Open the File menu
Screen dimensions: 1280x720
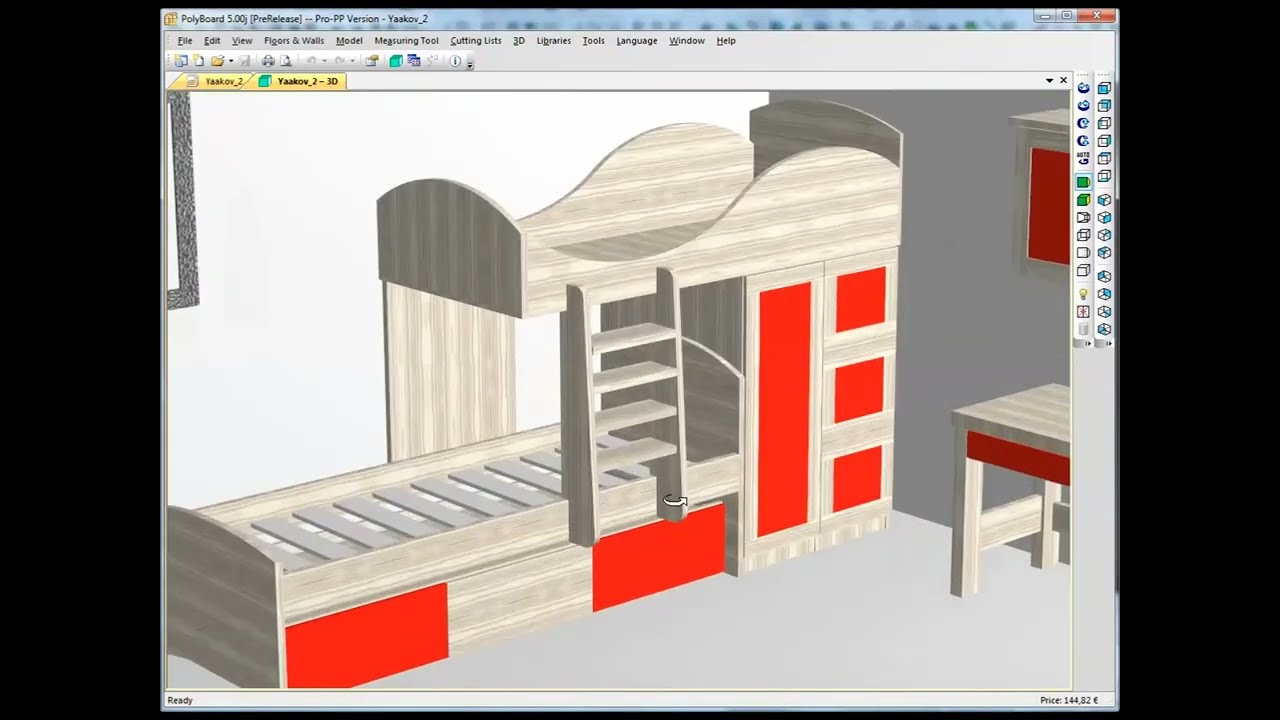185,41
